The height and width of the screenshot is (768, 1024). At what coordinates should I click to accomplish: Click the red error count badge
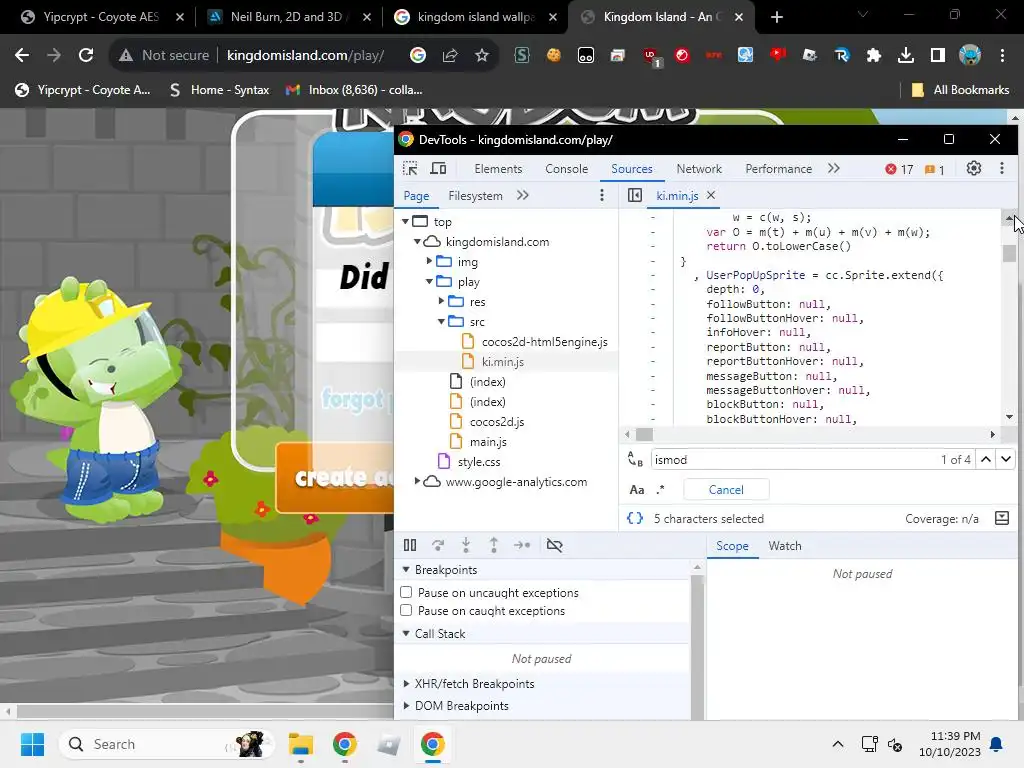(899, 169)
